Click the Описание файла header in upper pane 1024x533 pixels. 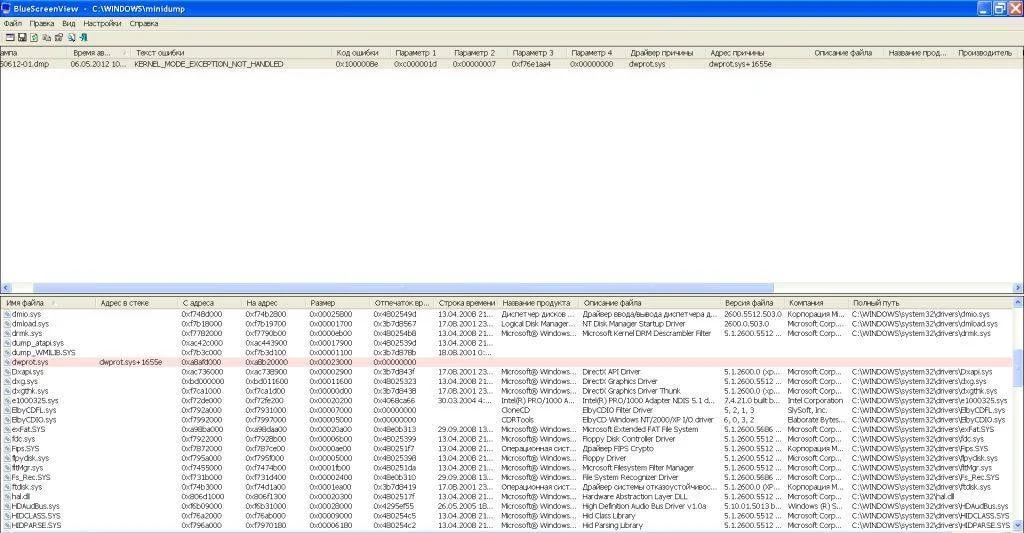click(846, 52)
